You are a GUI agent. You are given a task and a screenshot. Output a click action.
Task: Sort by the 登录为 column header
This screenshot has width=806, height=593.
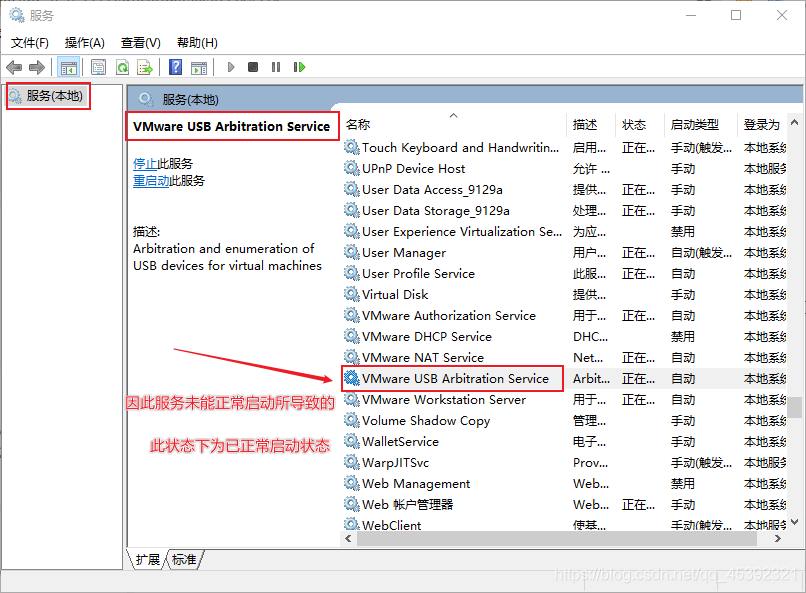click(762, 124)
